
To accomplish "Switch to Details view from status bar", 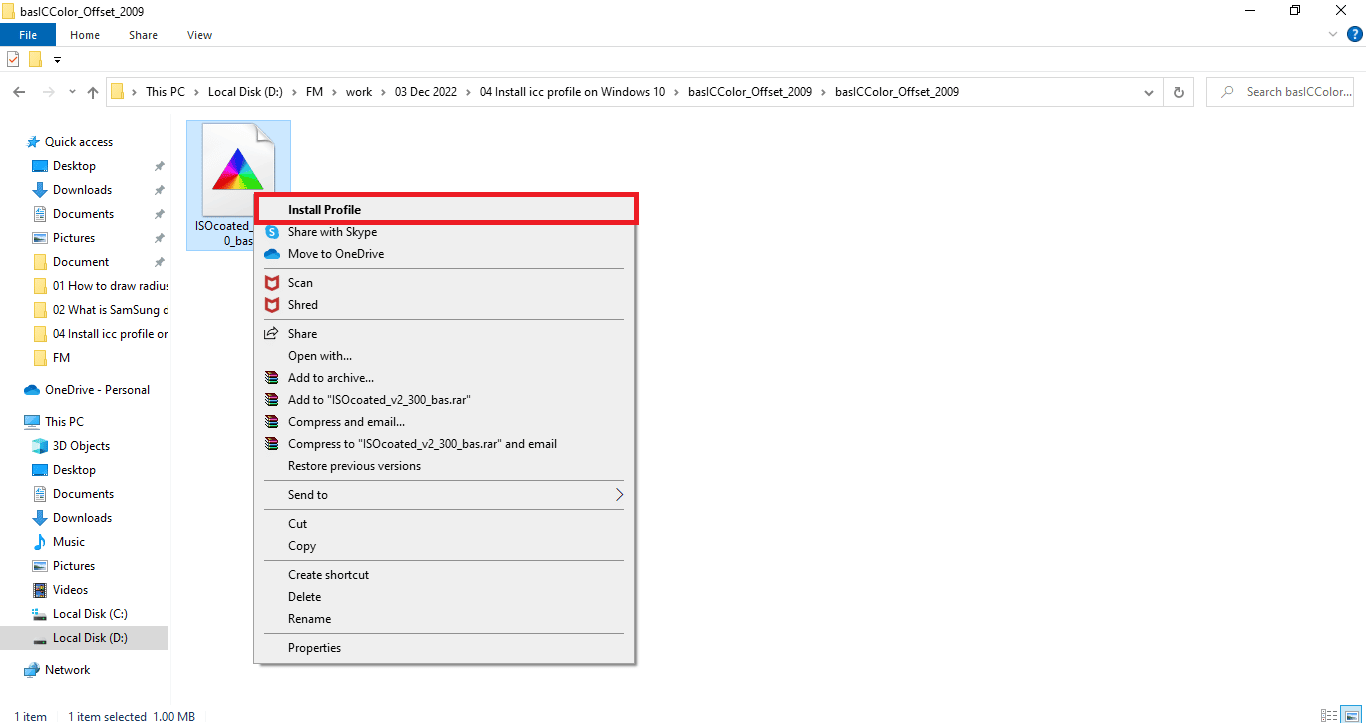I will (x=1327, y=715).
